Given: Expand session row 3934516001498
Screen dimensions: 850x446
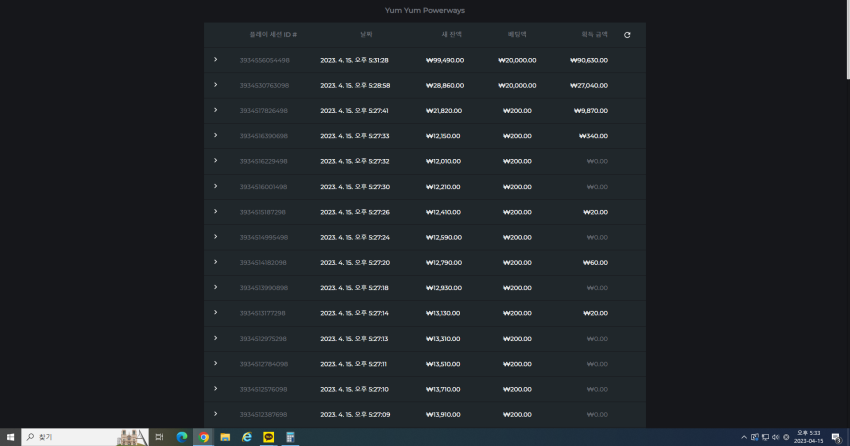Looking at the screenshot, I should click(x=215, y=186).
